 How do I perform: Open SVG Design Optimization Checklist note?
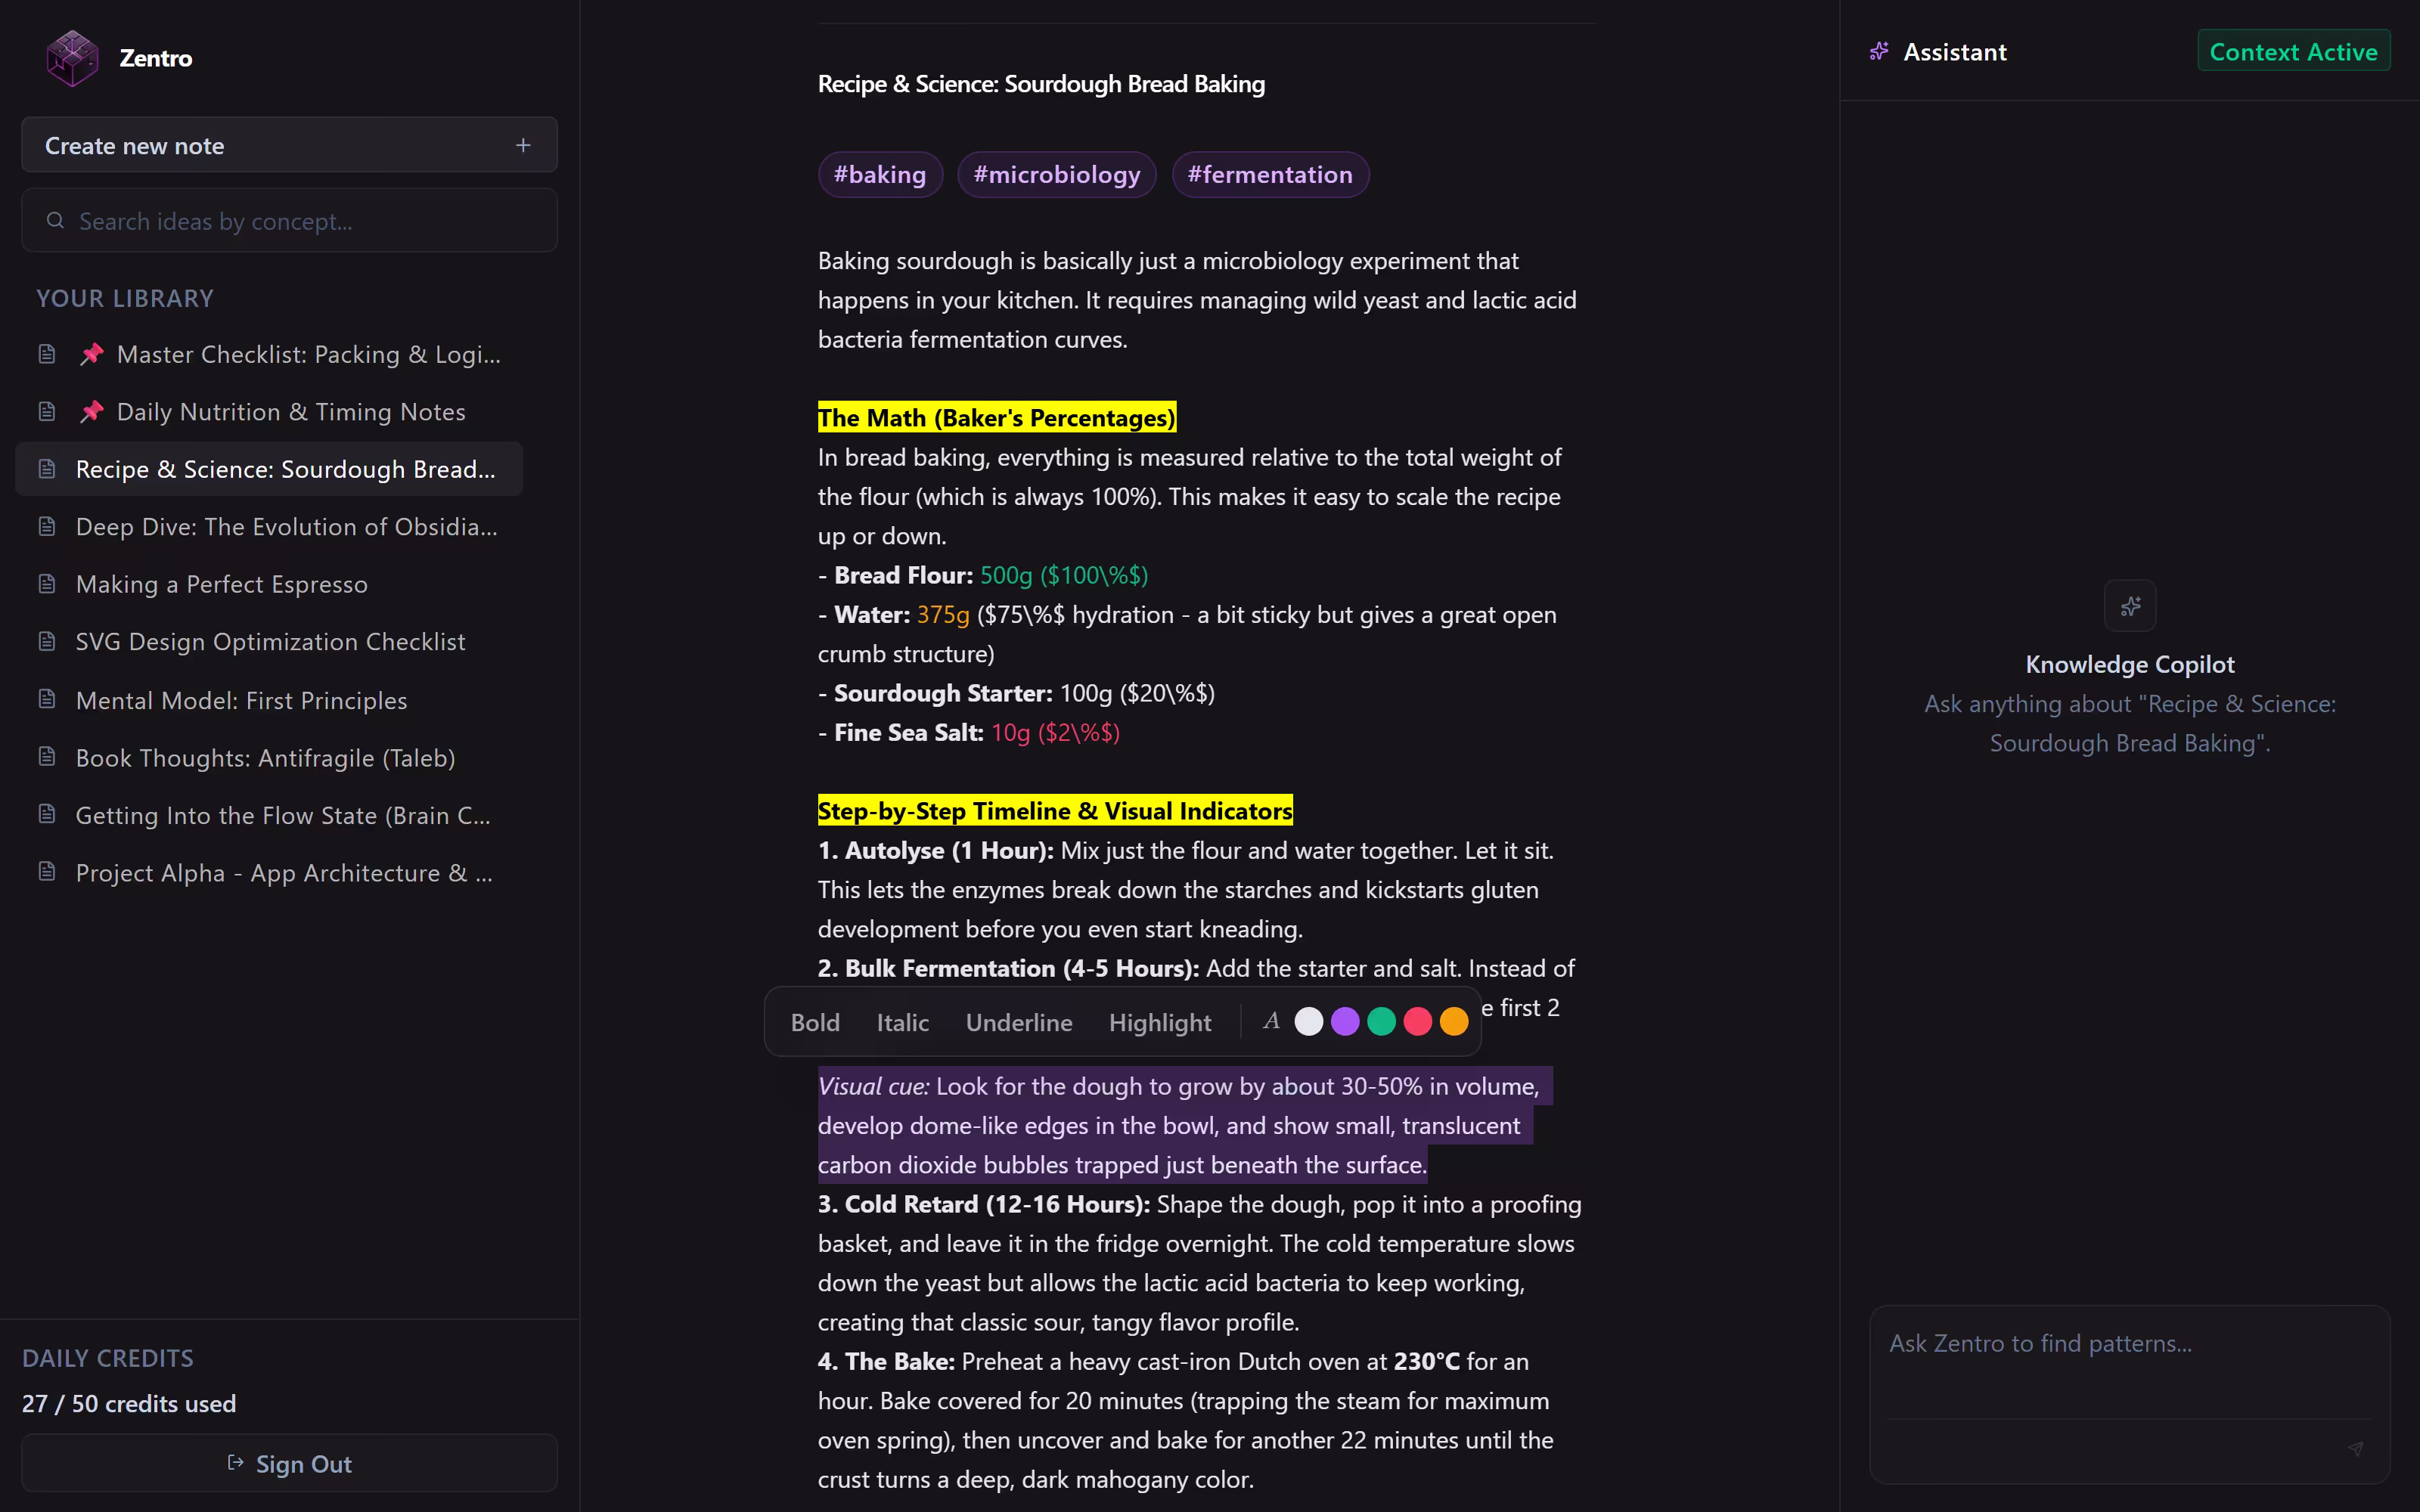[269, 641]
